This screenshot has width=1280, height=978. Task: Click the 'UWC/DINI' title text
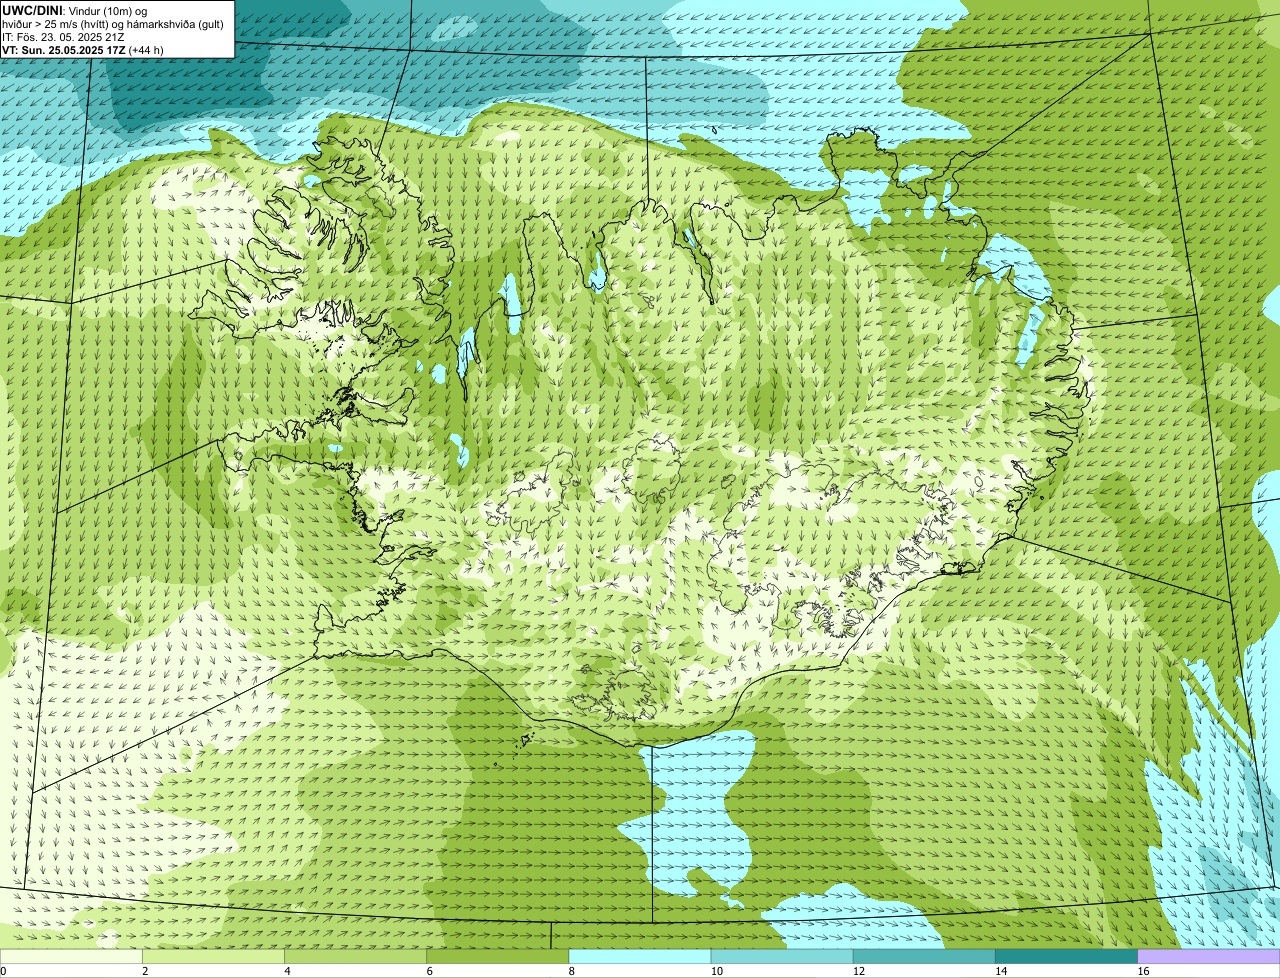34,10
